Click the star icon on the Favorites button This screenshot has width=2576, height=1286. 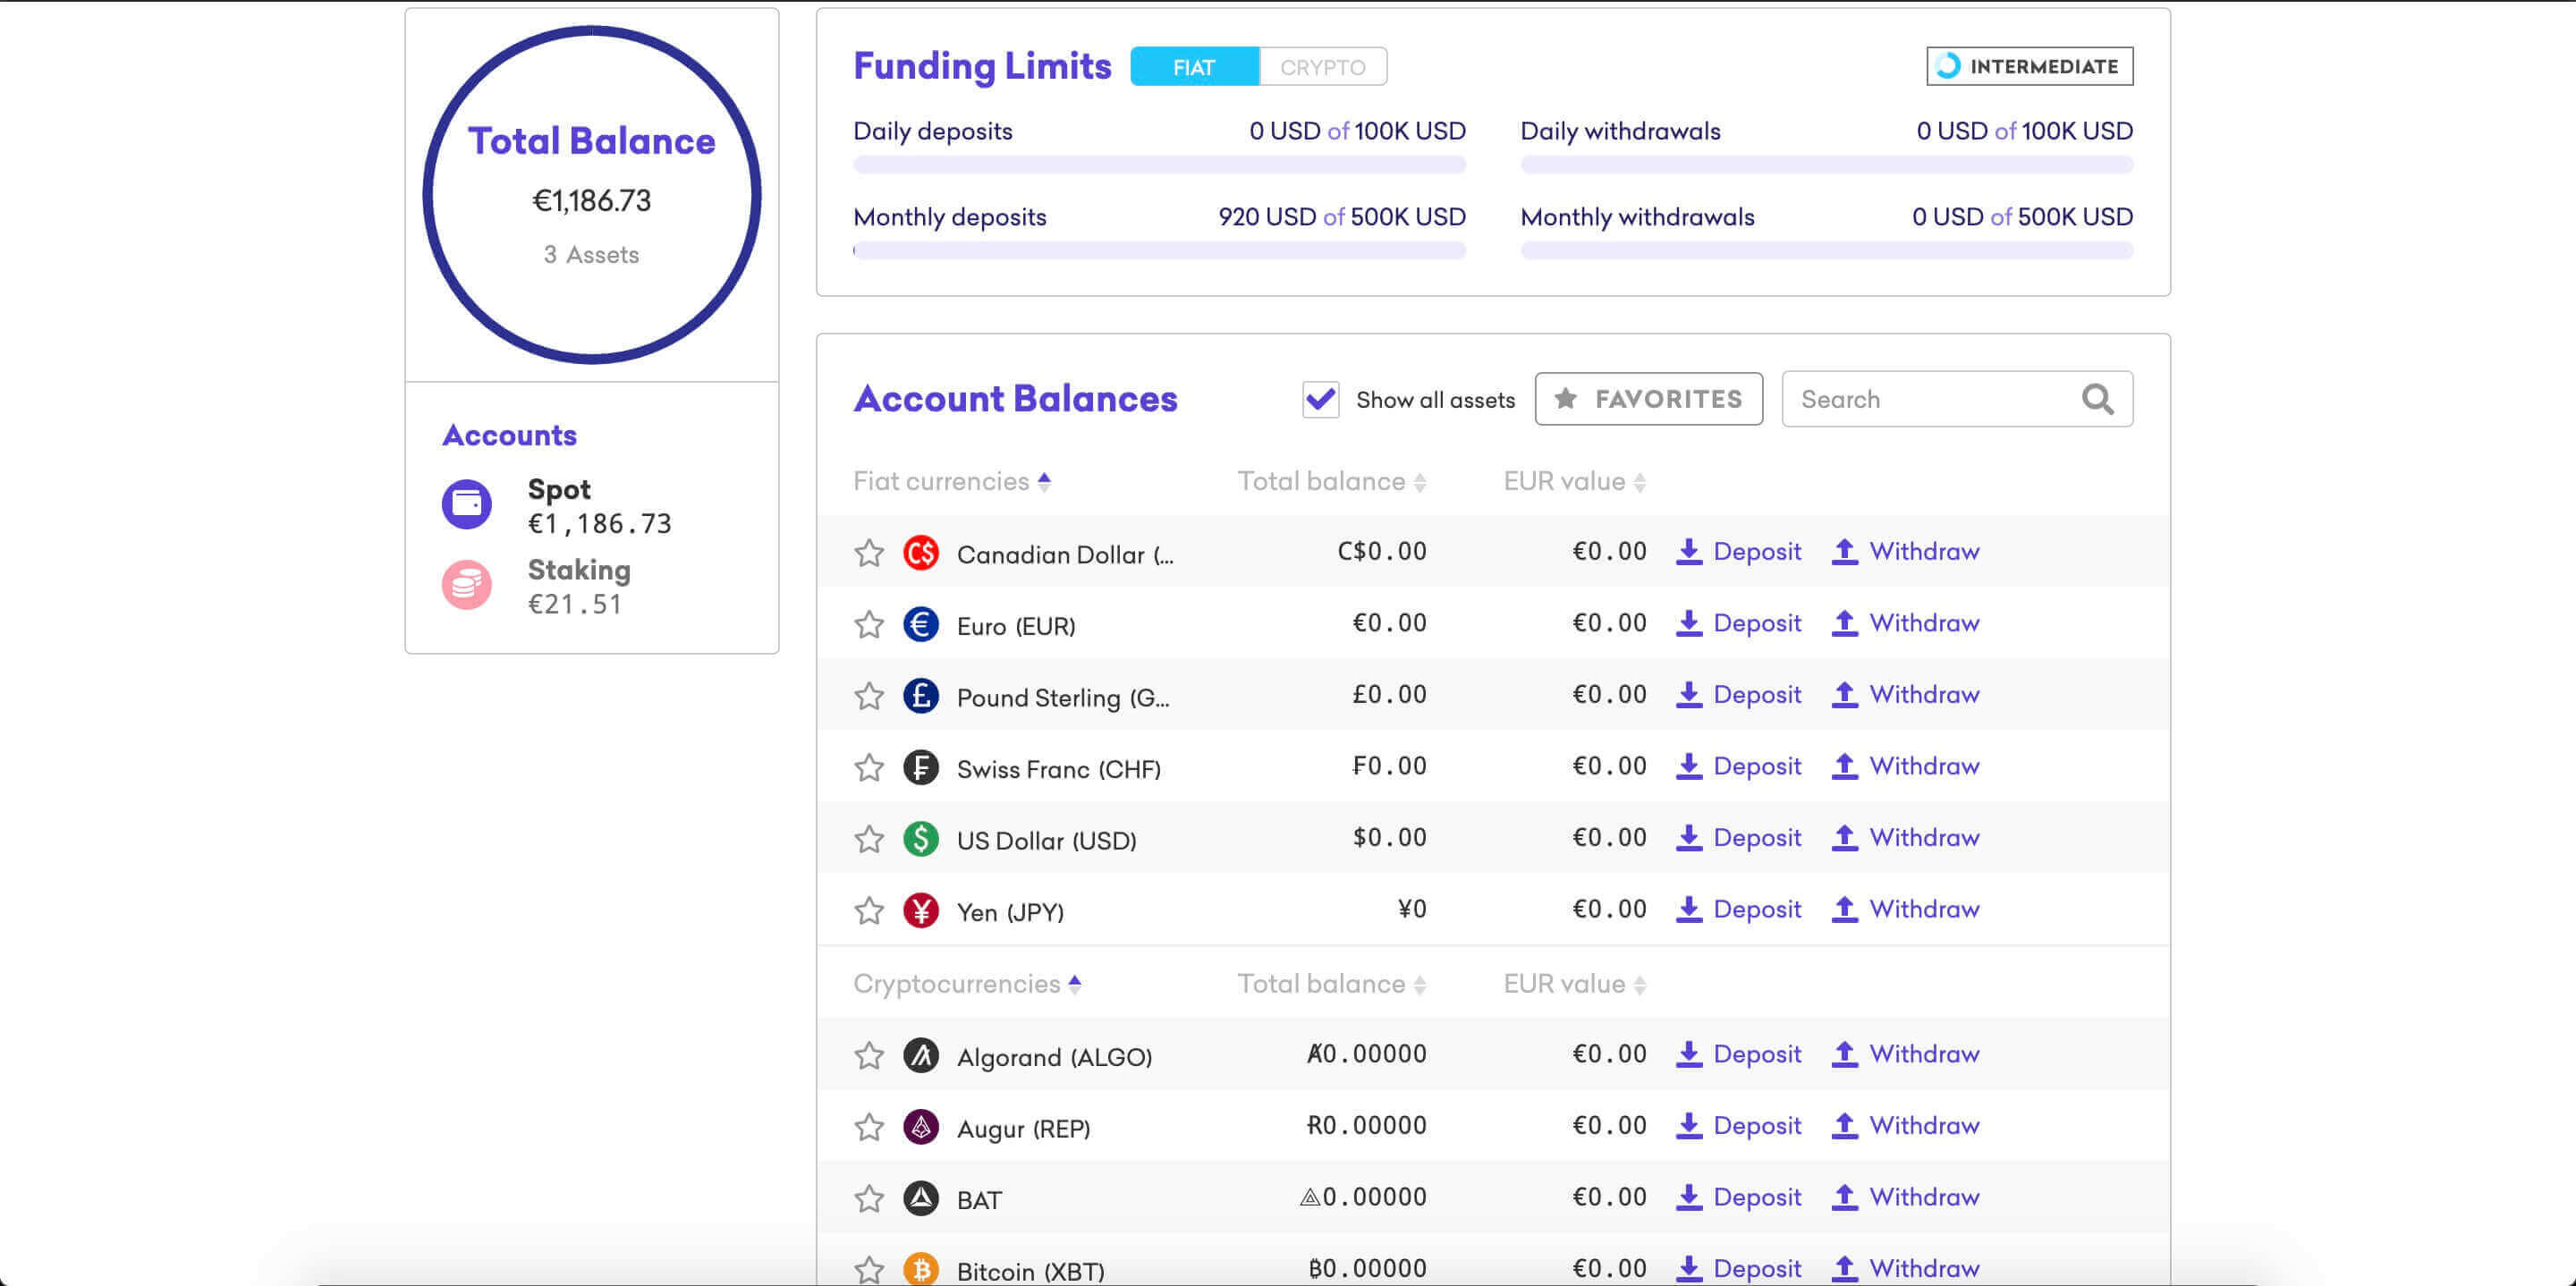click(x=1565, y=398)
